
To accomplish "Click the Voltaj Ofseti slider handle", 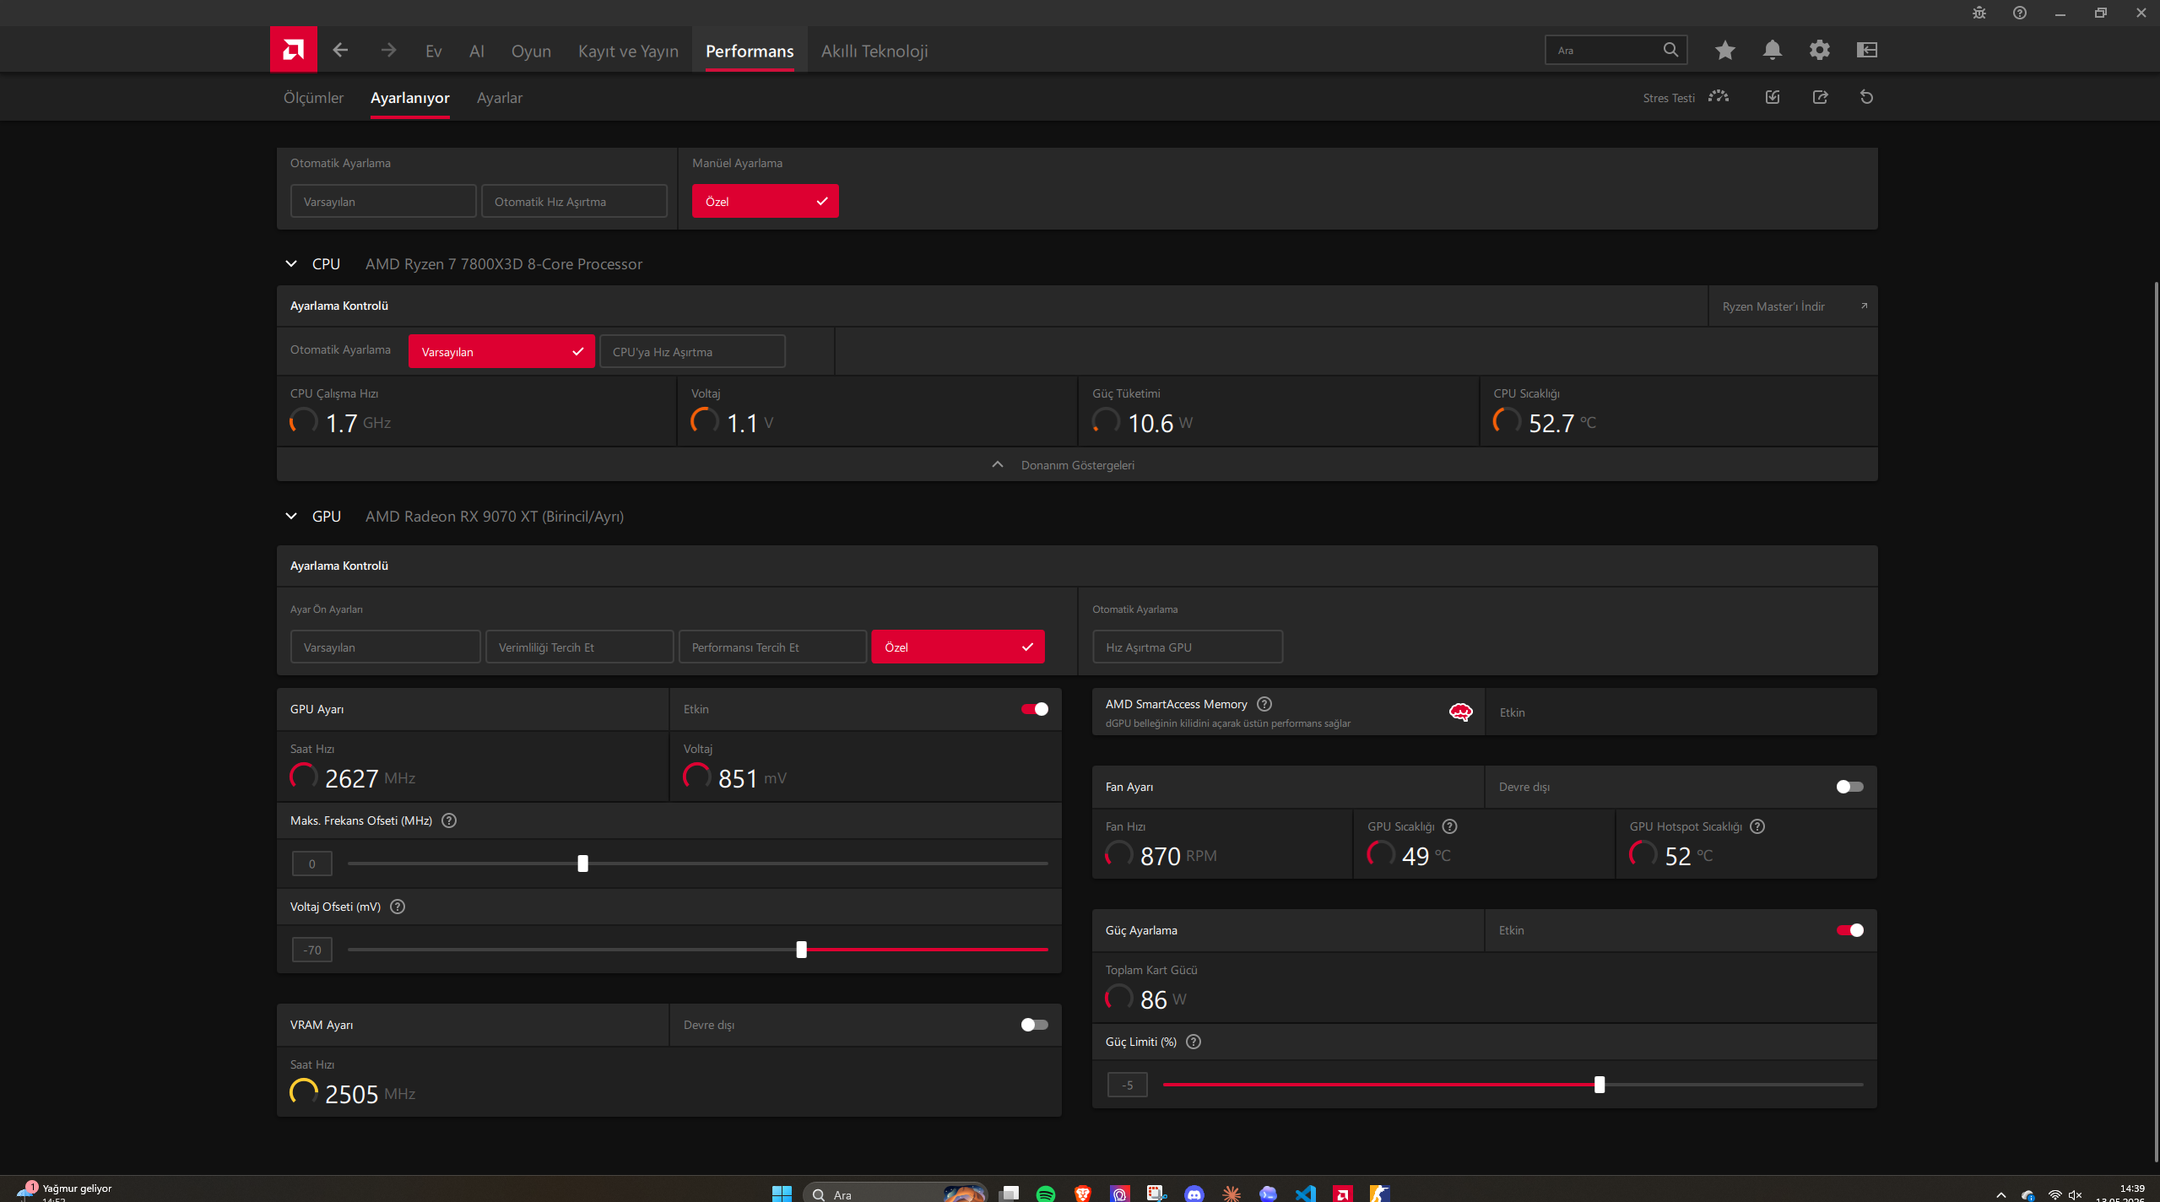I will tap(801, 949).
